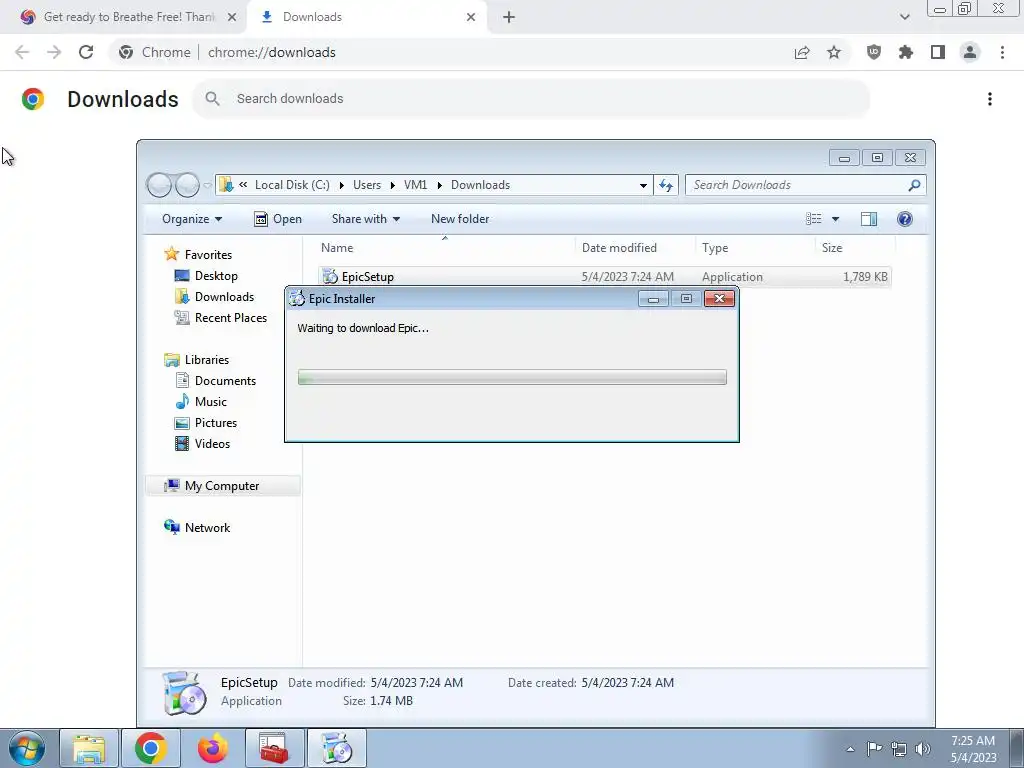Click VM1 in the breadcrumb path

415,185
